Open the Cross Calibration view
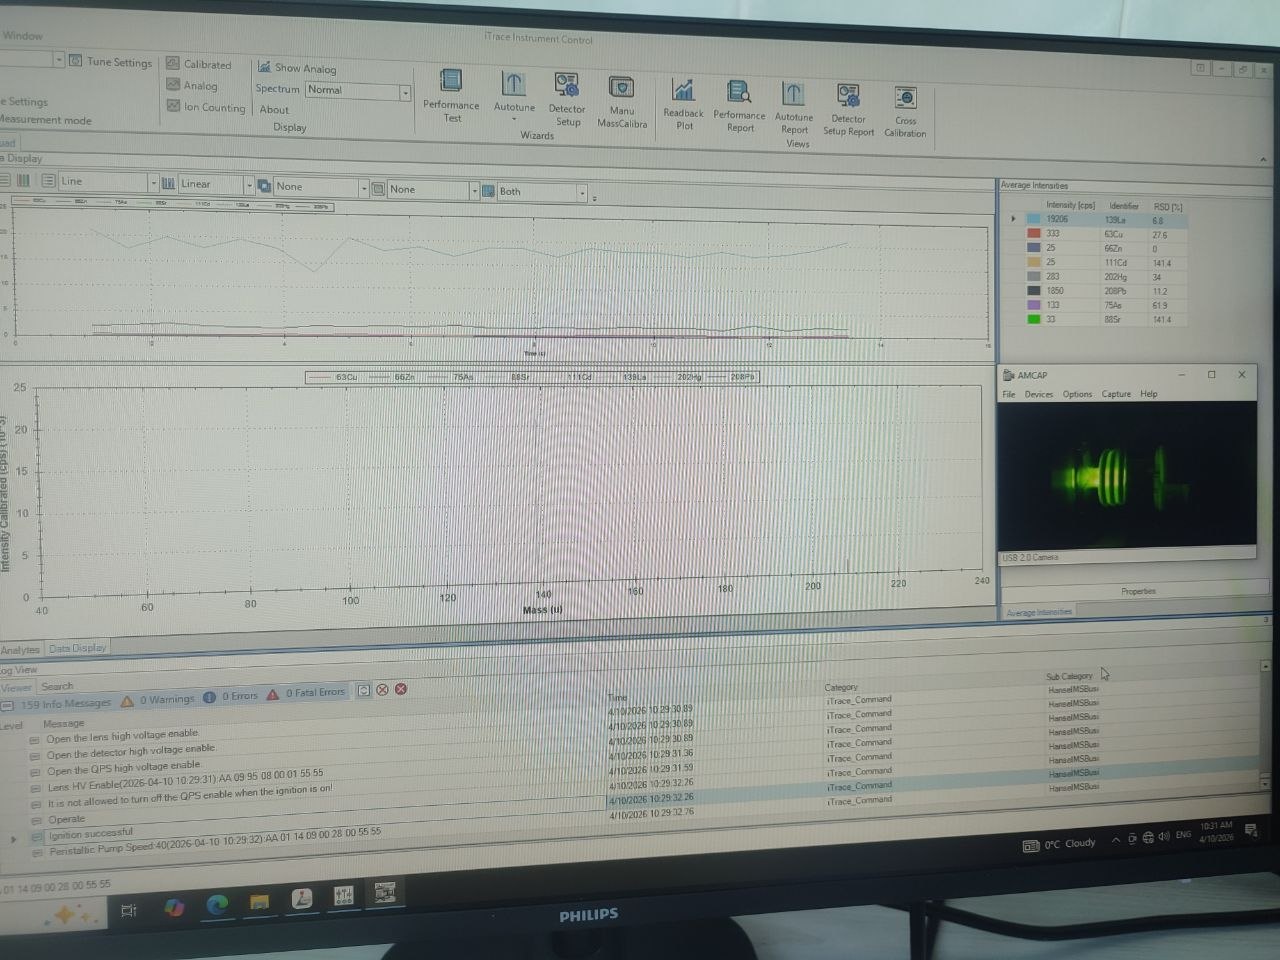Viewport: 1280px width, 960px height. (x=905, y=112)
